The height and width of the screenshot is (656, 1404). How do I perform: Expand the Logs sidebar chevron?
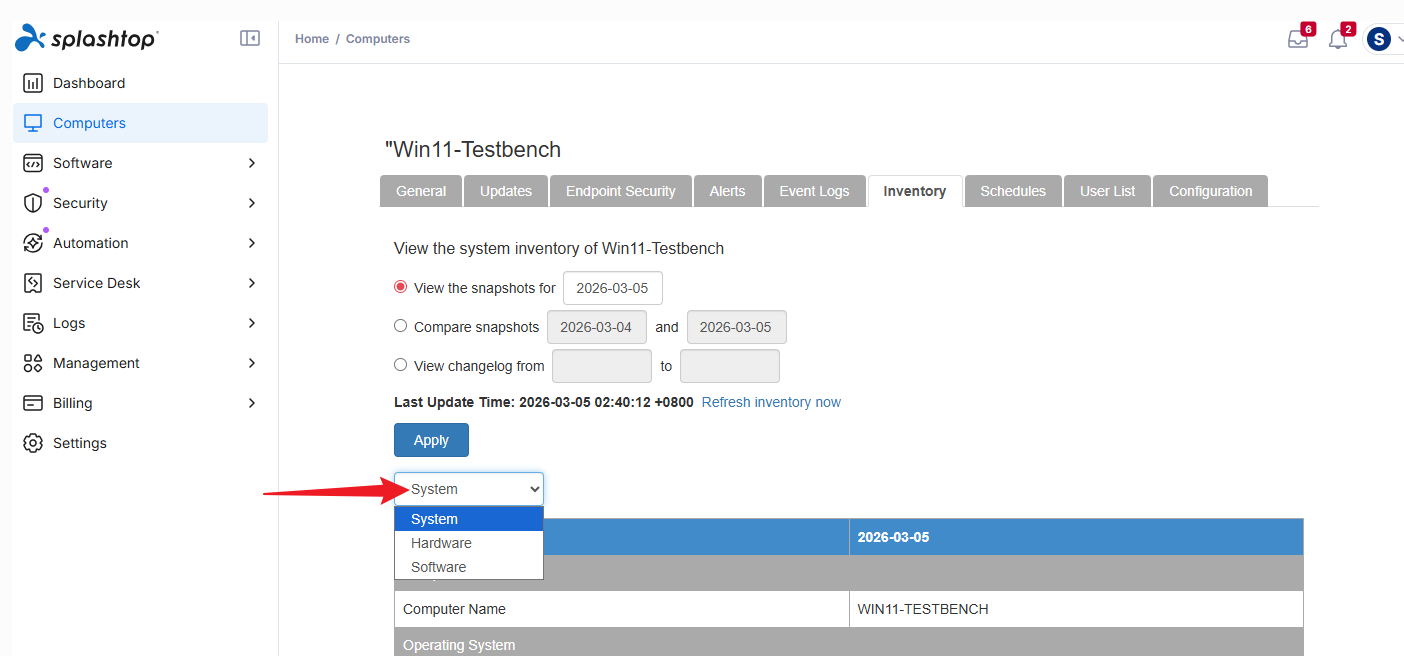[252, 323]
